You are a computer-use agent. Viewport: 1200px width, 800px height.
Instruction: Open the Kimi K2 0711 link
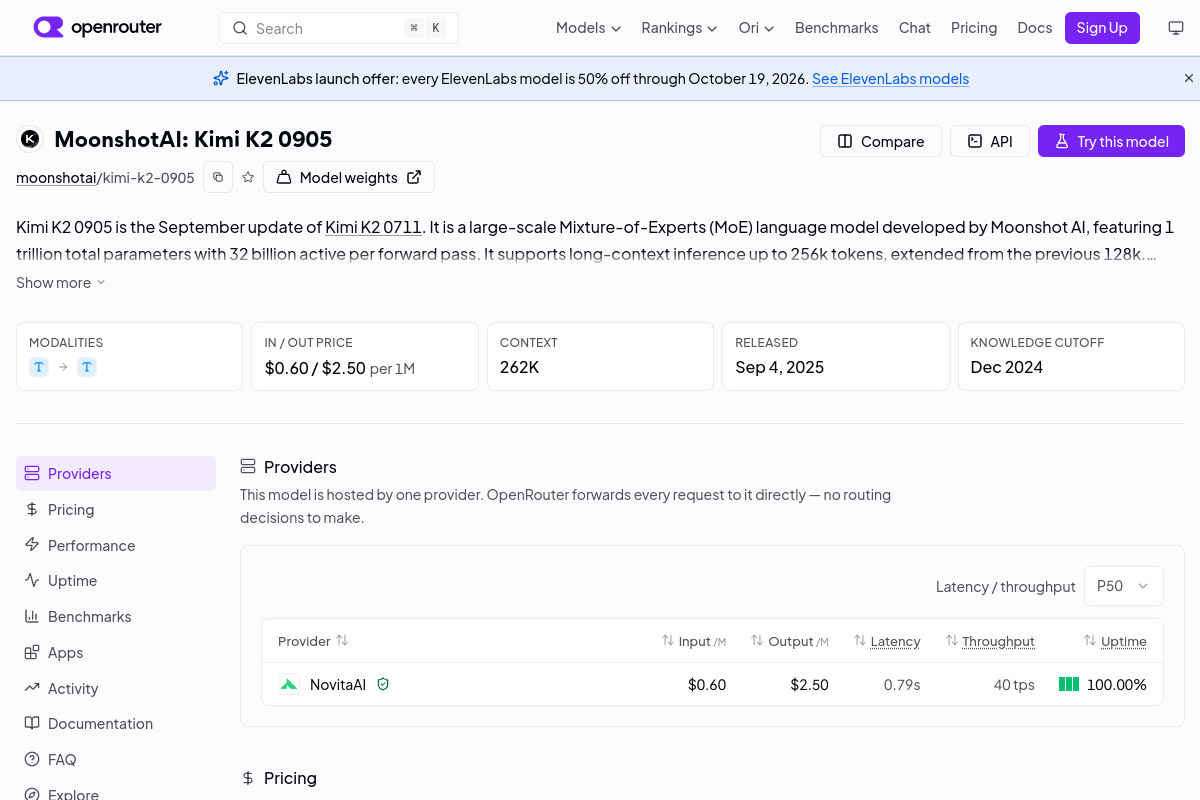pyautogui.click(x=374, y=227)
